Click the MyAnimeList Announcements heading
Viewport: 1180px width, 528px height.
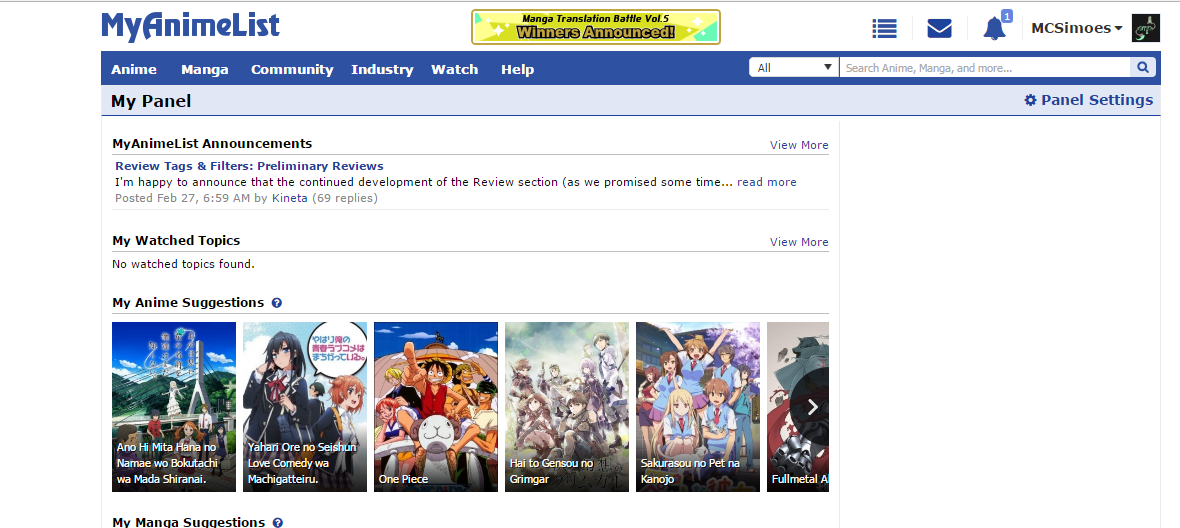click(x=212, y=144)
